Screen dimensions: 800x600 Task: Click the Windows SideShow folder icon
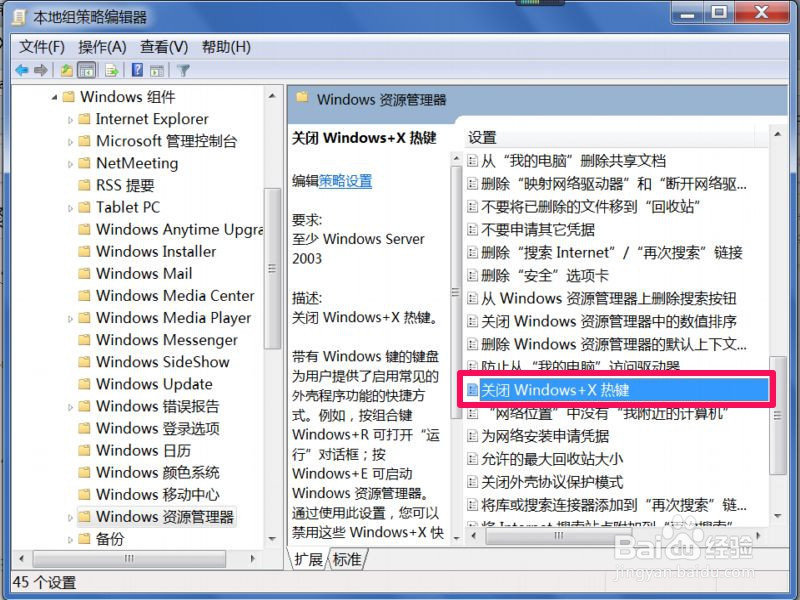[x=84, y=362]
